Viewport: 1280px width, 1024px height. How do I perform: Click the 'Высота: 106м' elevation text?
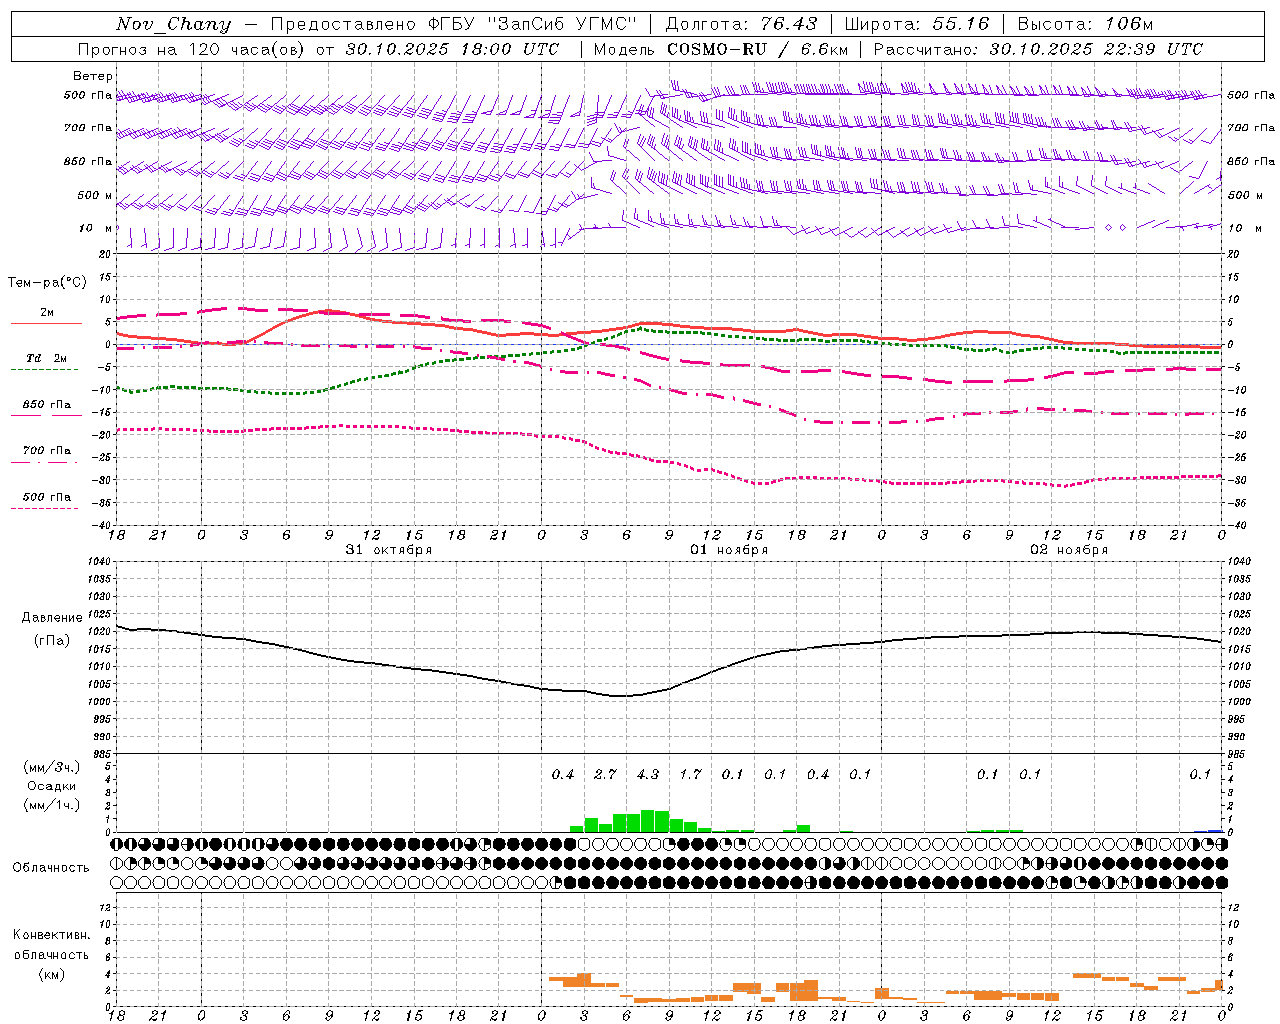pyautogui.click(x=1085, y=24)
